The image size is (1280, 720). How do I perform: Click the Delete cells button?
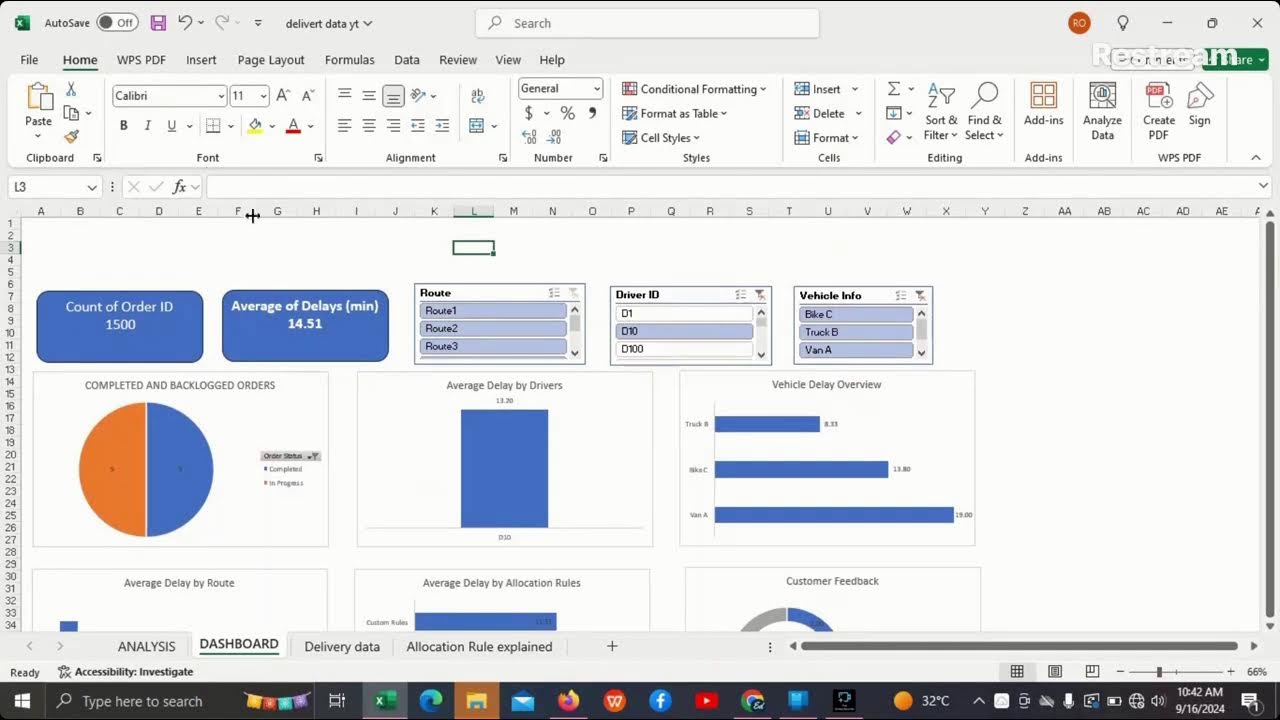(x=820, y=113)
